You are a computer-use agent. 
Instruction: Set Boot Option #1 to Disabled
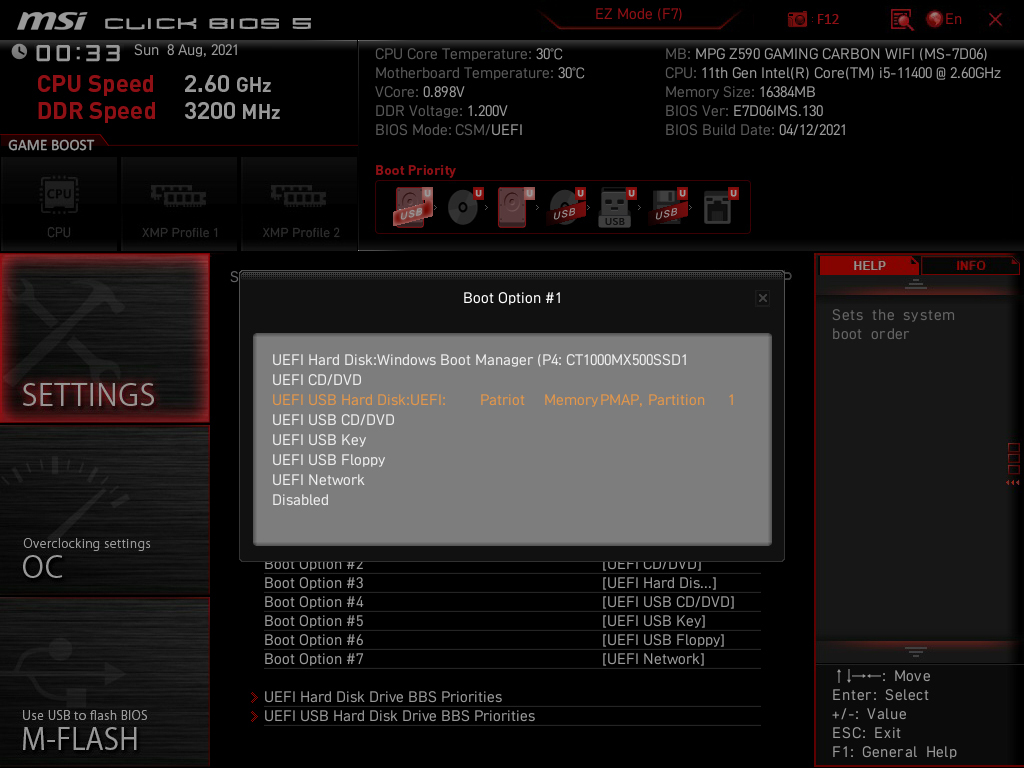[300, 500]
